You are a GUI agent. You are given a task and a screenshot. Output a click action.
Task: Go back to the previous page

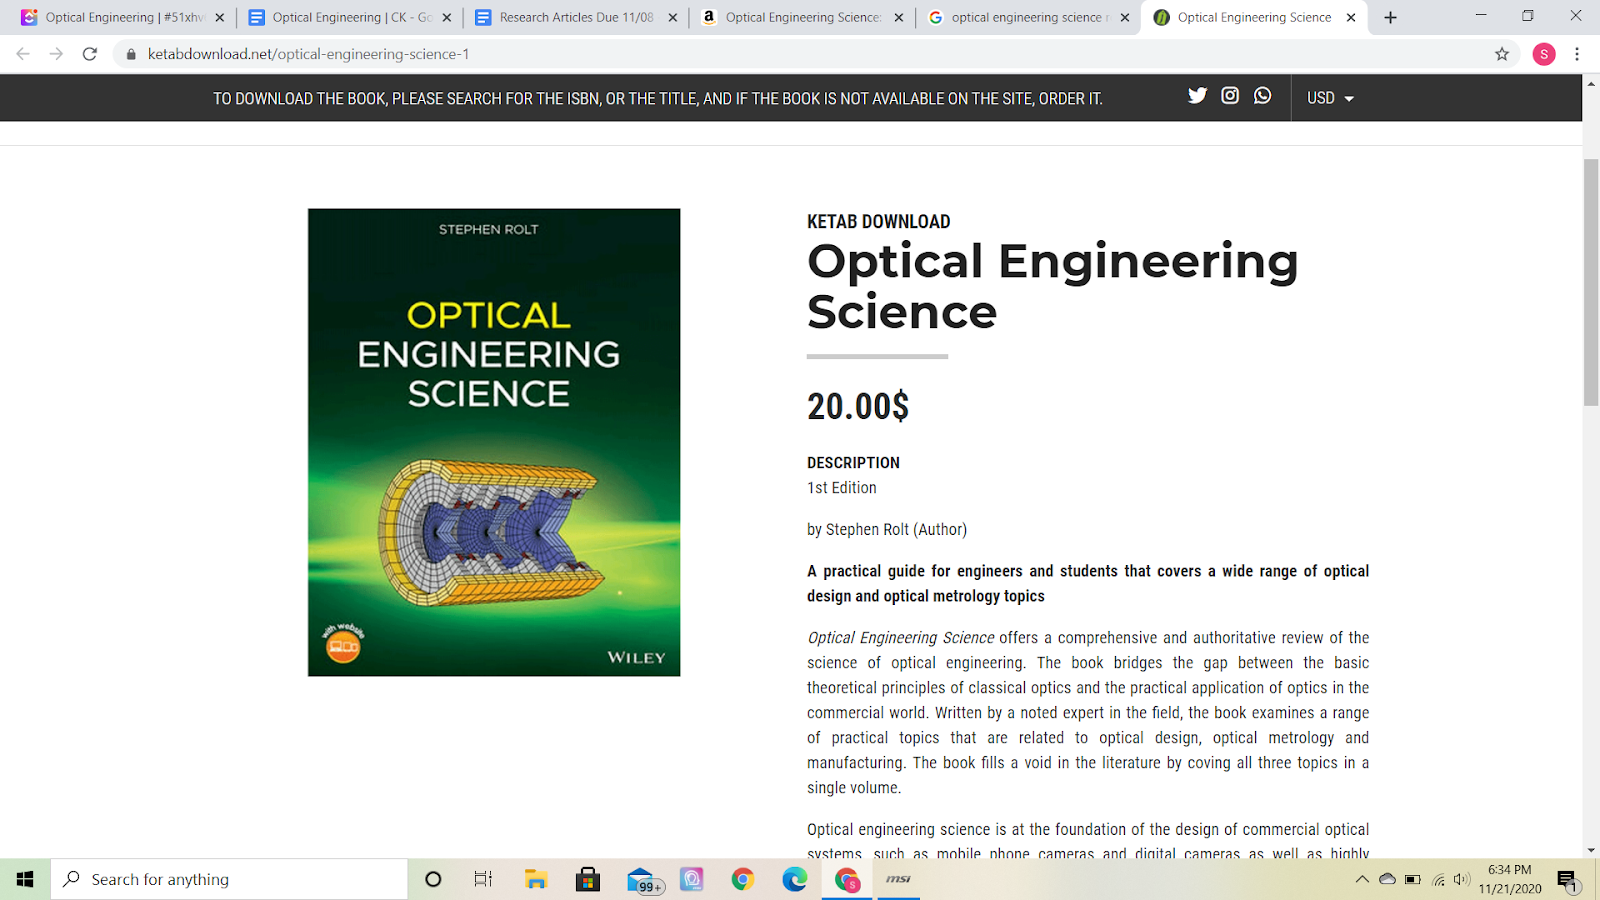pos(23,54)
